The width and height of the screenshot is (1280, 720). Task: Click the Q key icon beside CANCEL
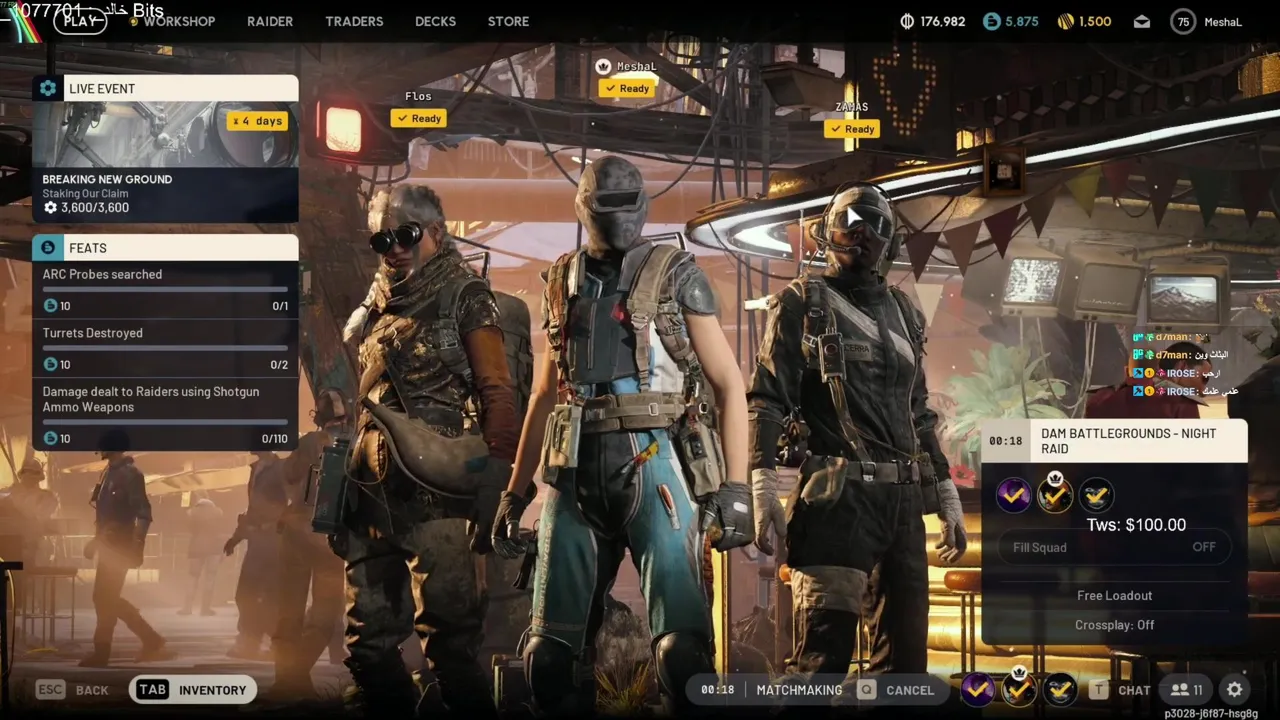click(x=866, y=690)
